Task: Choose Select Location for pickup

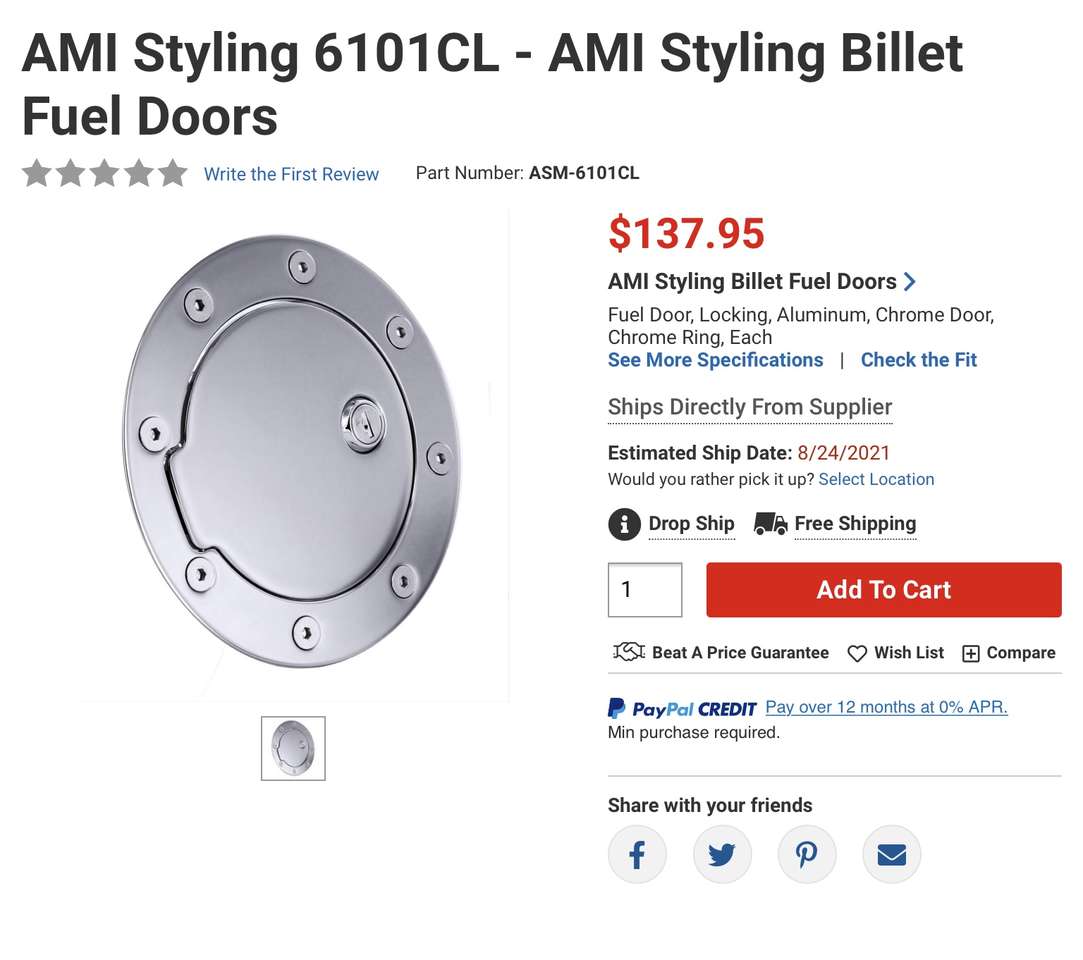Action: tap(876, 479)
